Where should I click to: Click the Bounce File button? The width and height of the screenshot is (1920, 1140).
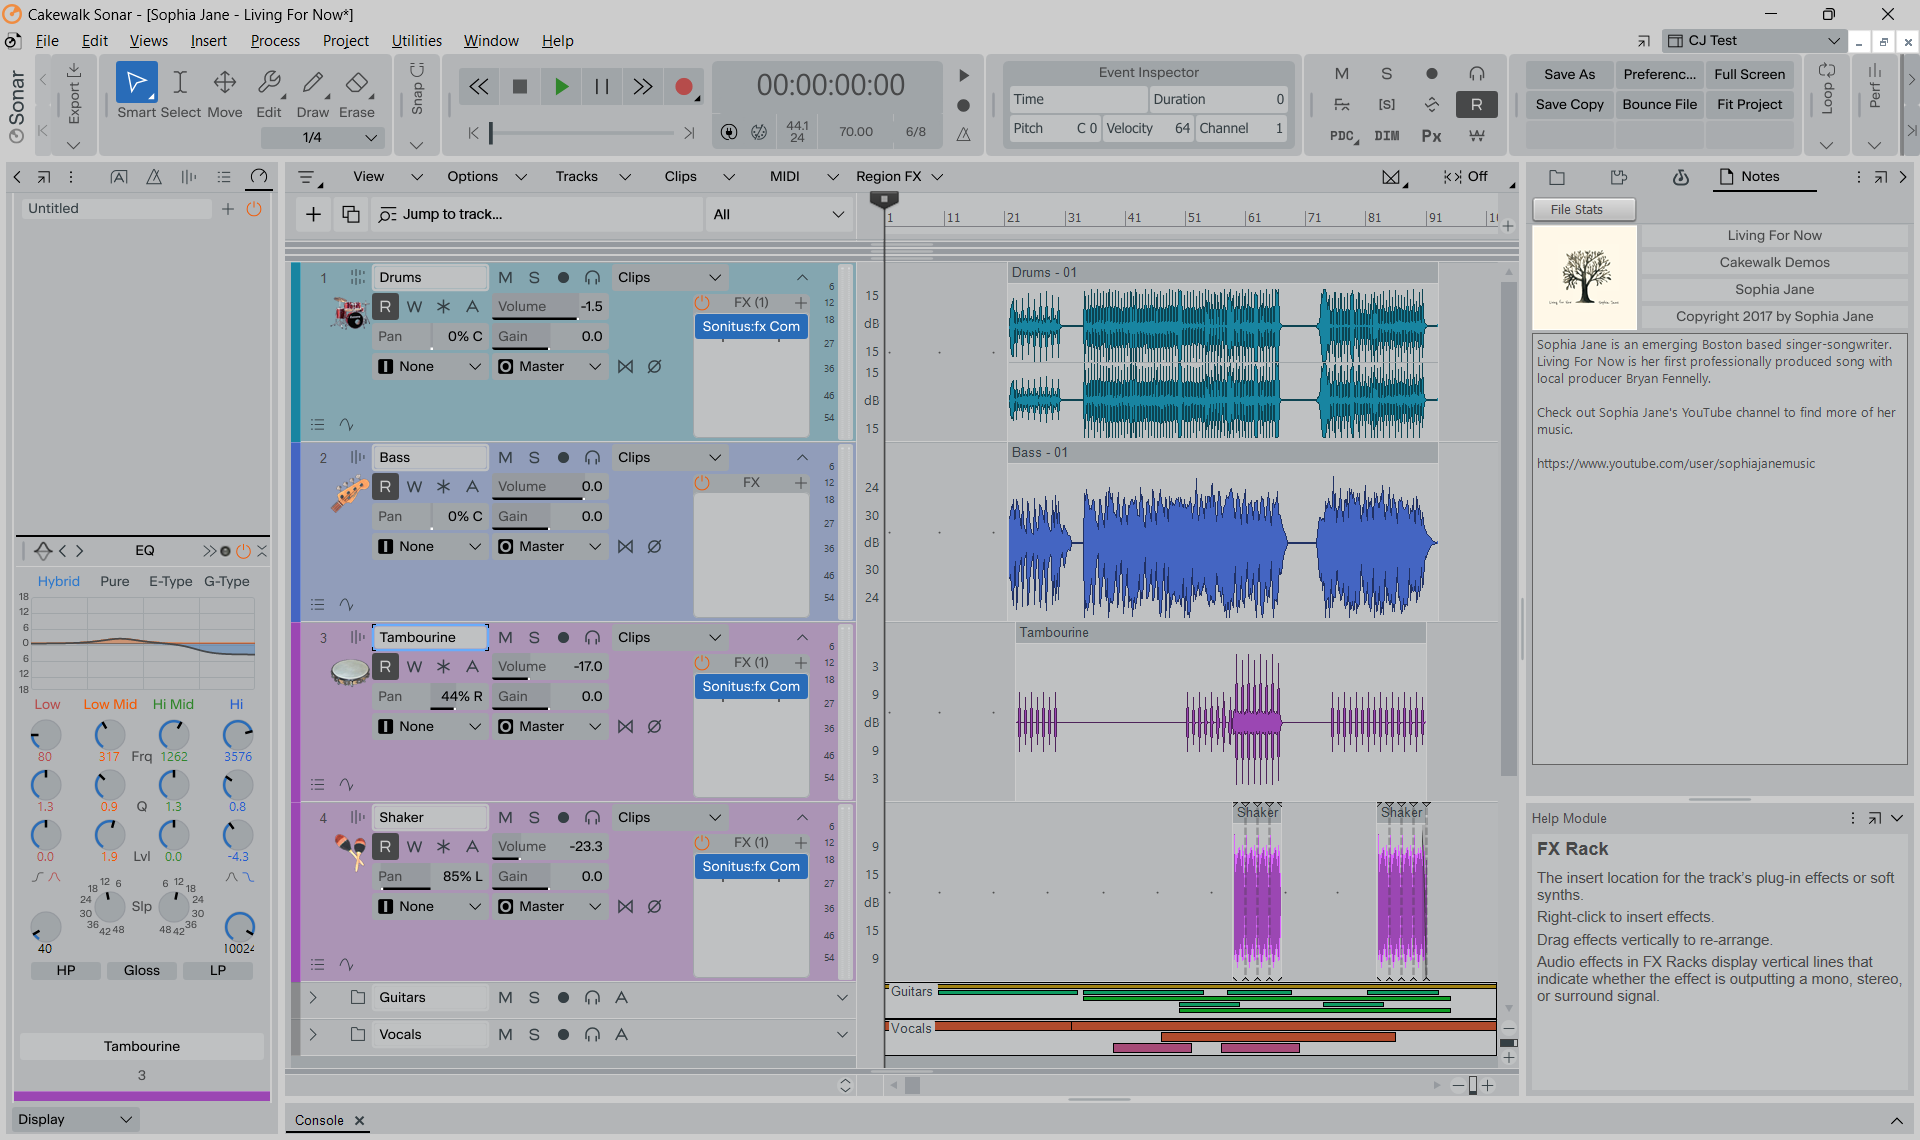1659,104
